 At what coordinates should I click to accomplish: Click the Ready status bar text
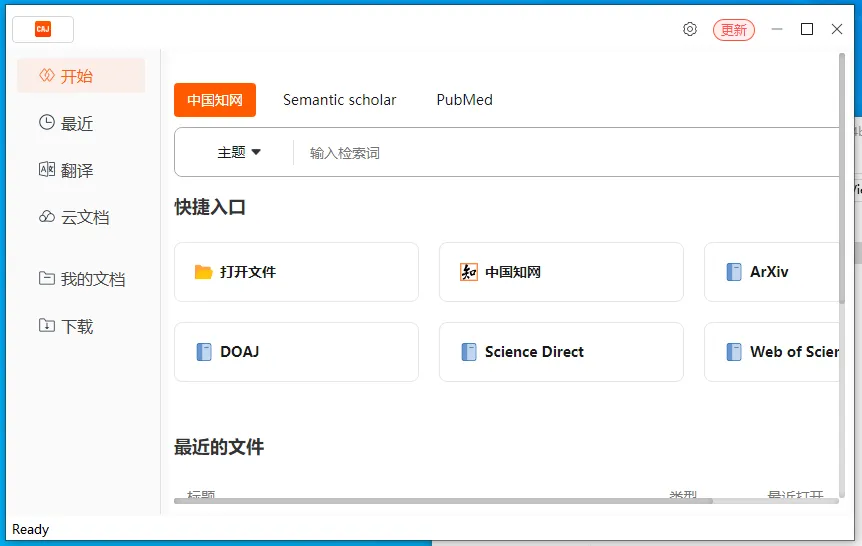point(31,529)
